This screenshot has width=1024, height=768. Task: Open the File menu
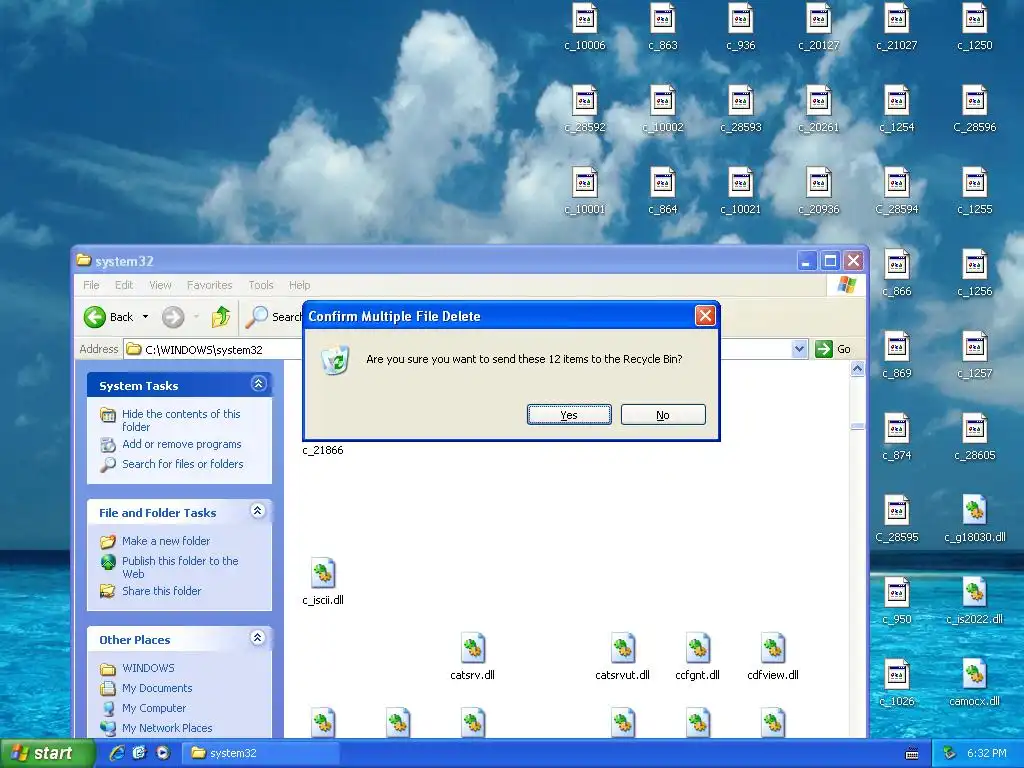(91, 285)
